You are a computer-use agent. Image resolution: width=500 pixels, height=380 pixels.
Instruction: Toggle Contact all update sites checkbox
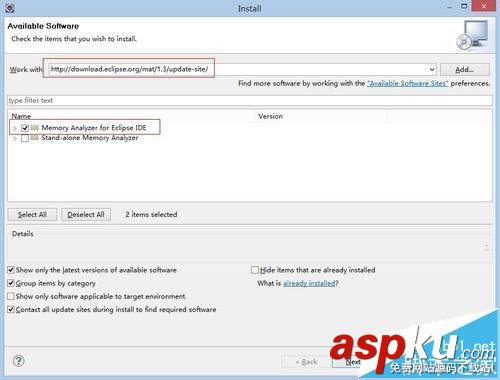click(x=11, y=310)
